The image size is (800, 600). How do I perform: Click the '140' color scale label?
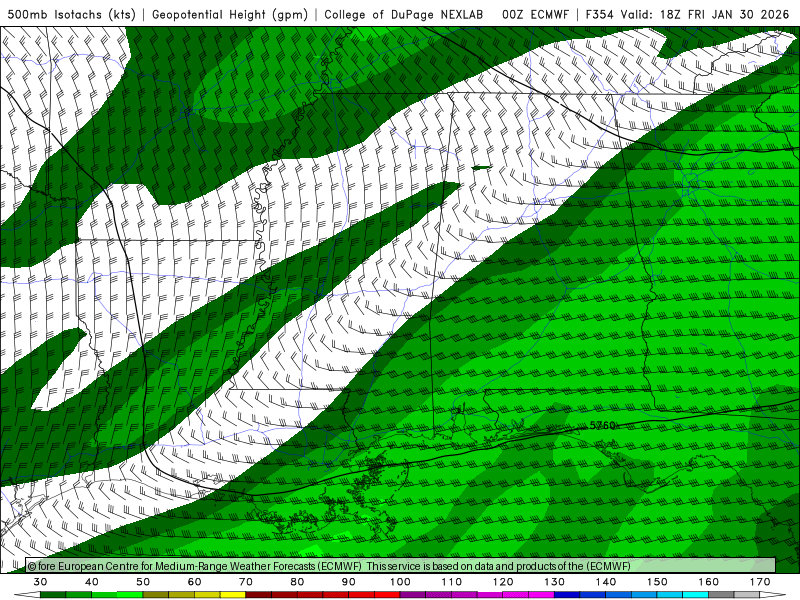pos(606,582)
